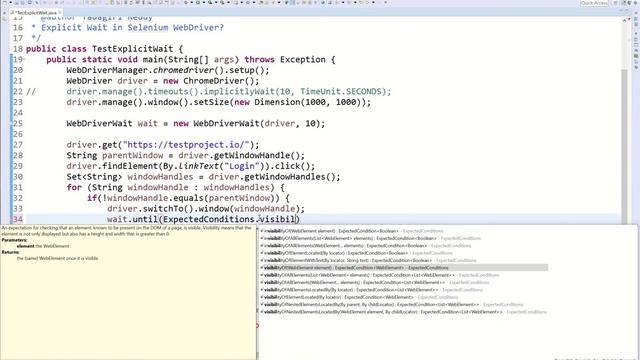Focus the Quick Access search field
Viewport: 640px width, 360px height.
(x=594, y=3)
